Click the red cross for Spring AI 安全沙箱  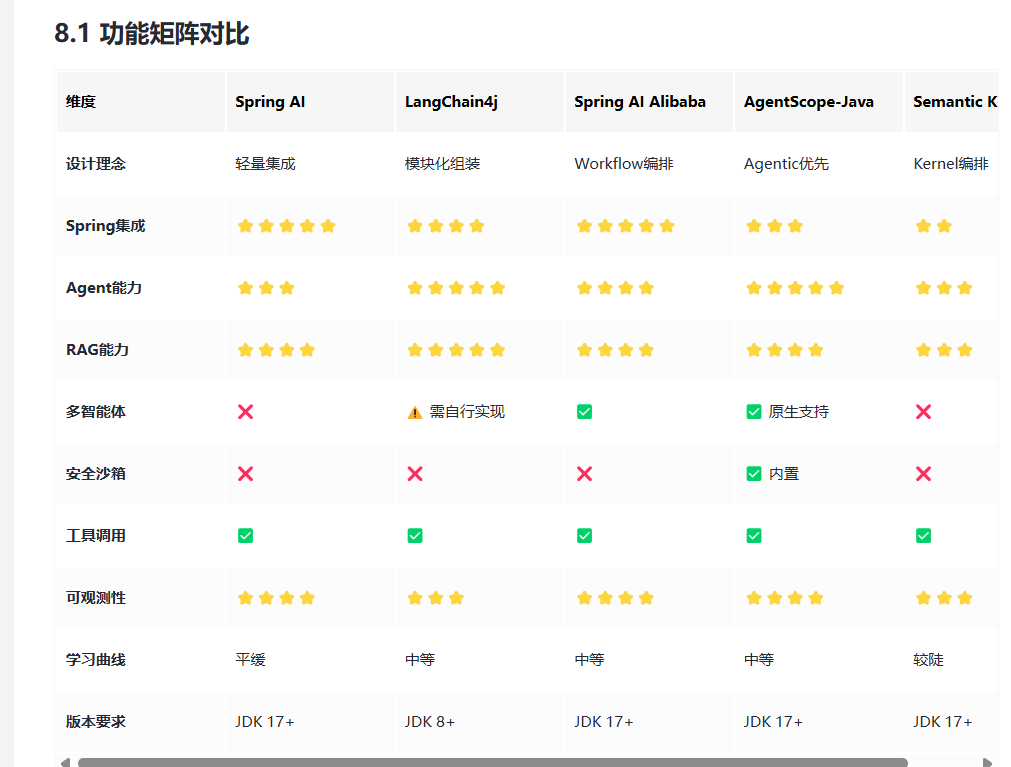point(246,474)
